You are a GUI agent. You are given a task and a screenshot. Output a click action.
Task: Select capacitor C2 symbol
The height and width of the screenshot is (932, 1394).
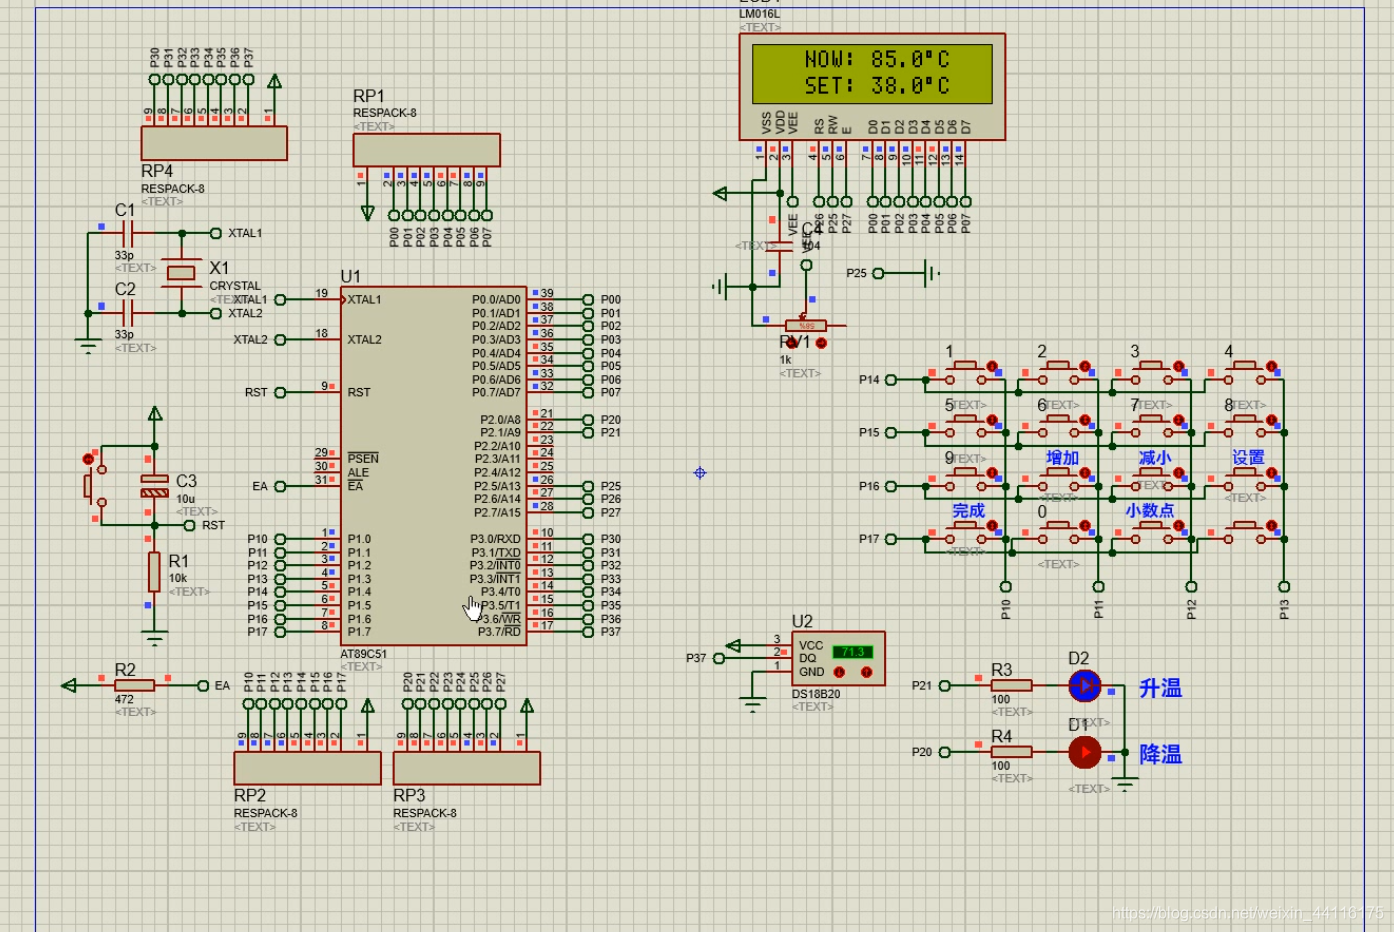(126, 313)
